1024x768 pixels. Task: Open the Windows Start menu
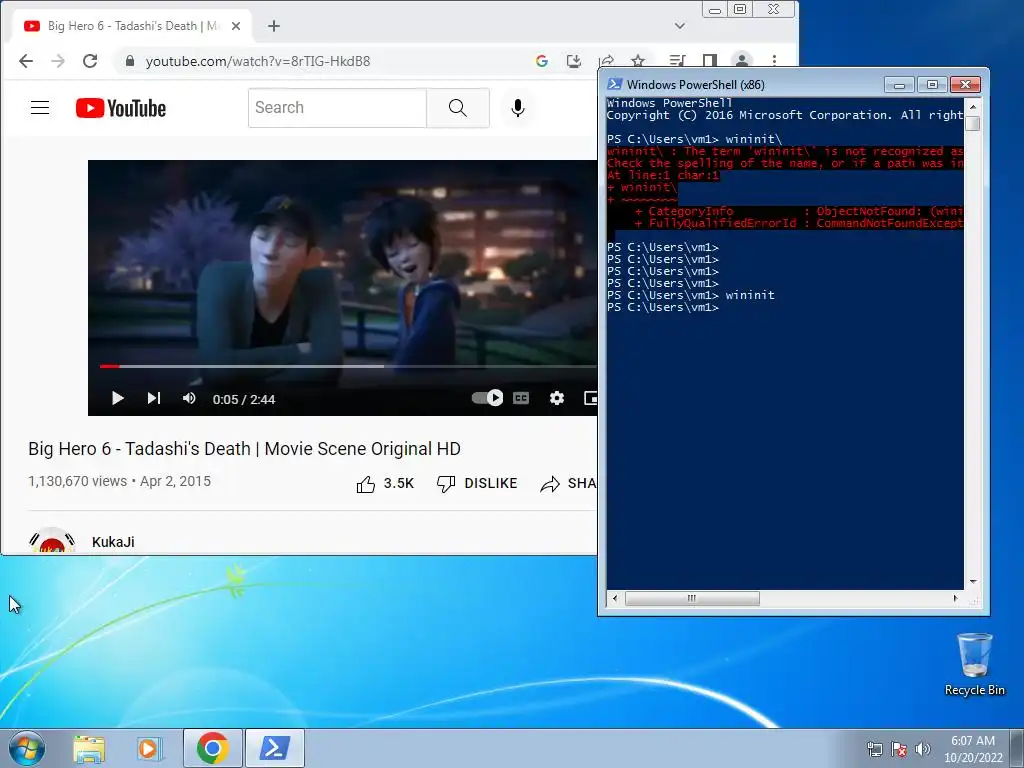[27, 748]
